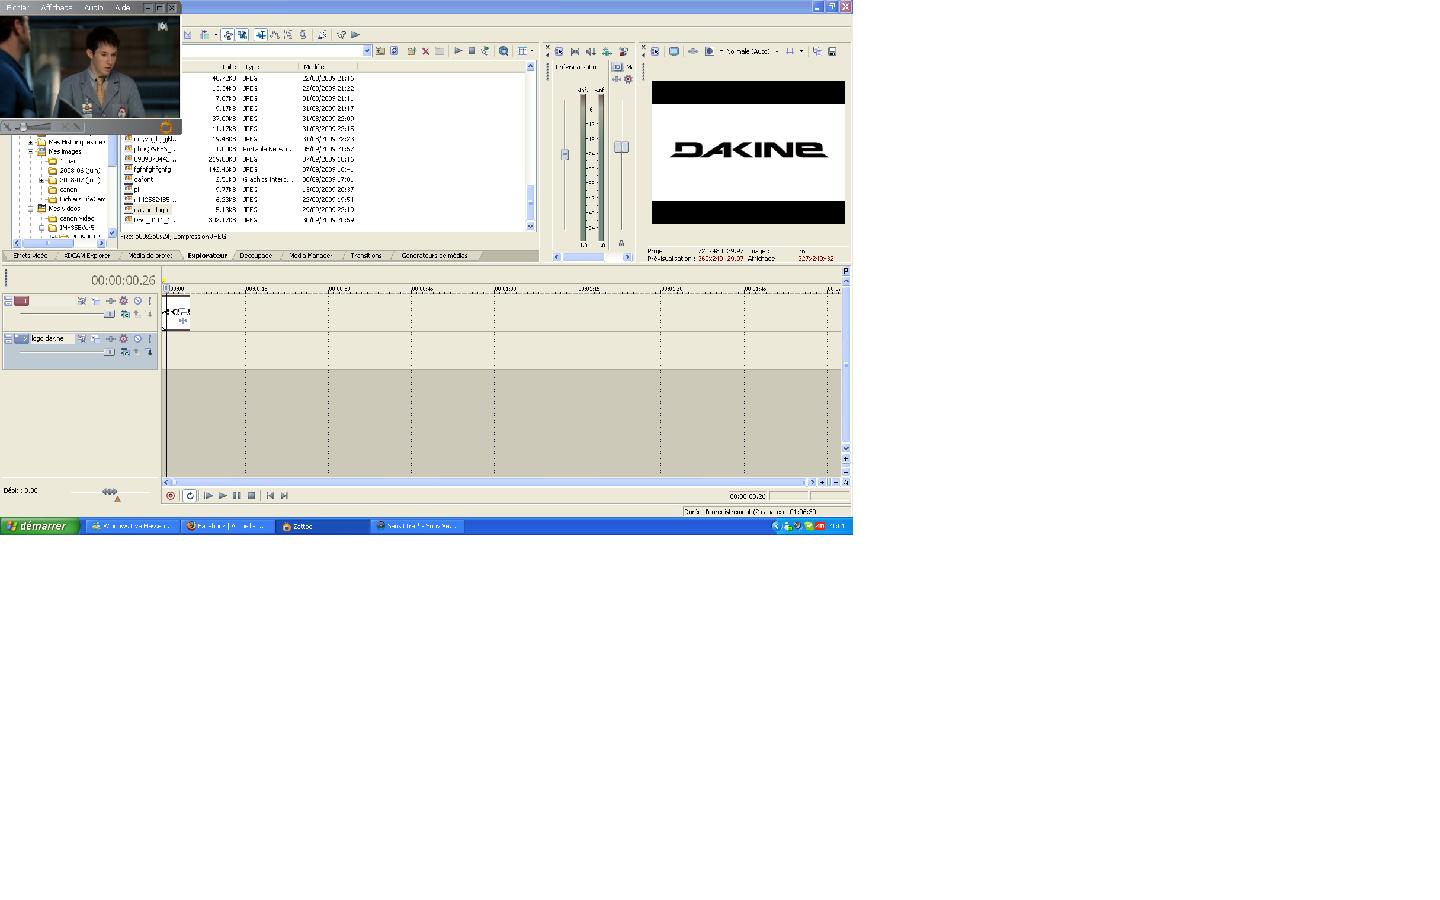Toggle Loop Playback in the transport bar

(x=189, y=495)
